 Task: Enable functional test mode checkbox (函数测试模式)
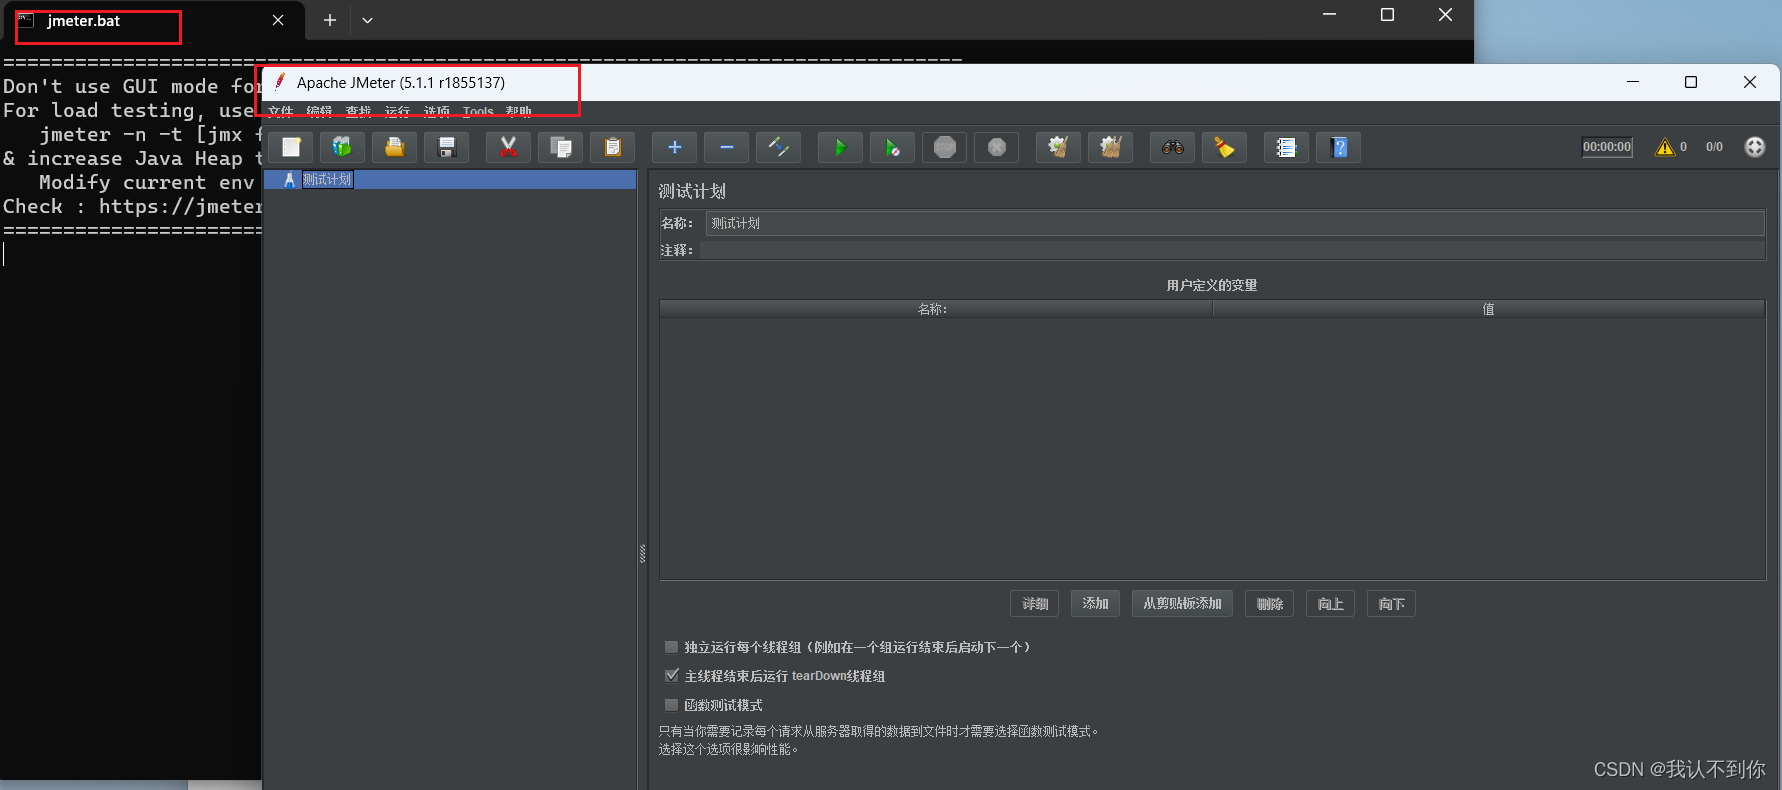coord(672,705)
